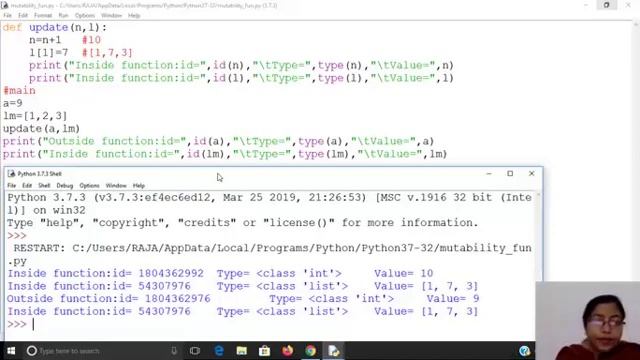This screenshot has height=360, width=640.
Task: Open Microsoft Store from the taskbar
Action: (264, 351)
